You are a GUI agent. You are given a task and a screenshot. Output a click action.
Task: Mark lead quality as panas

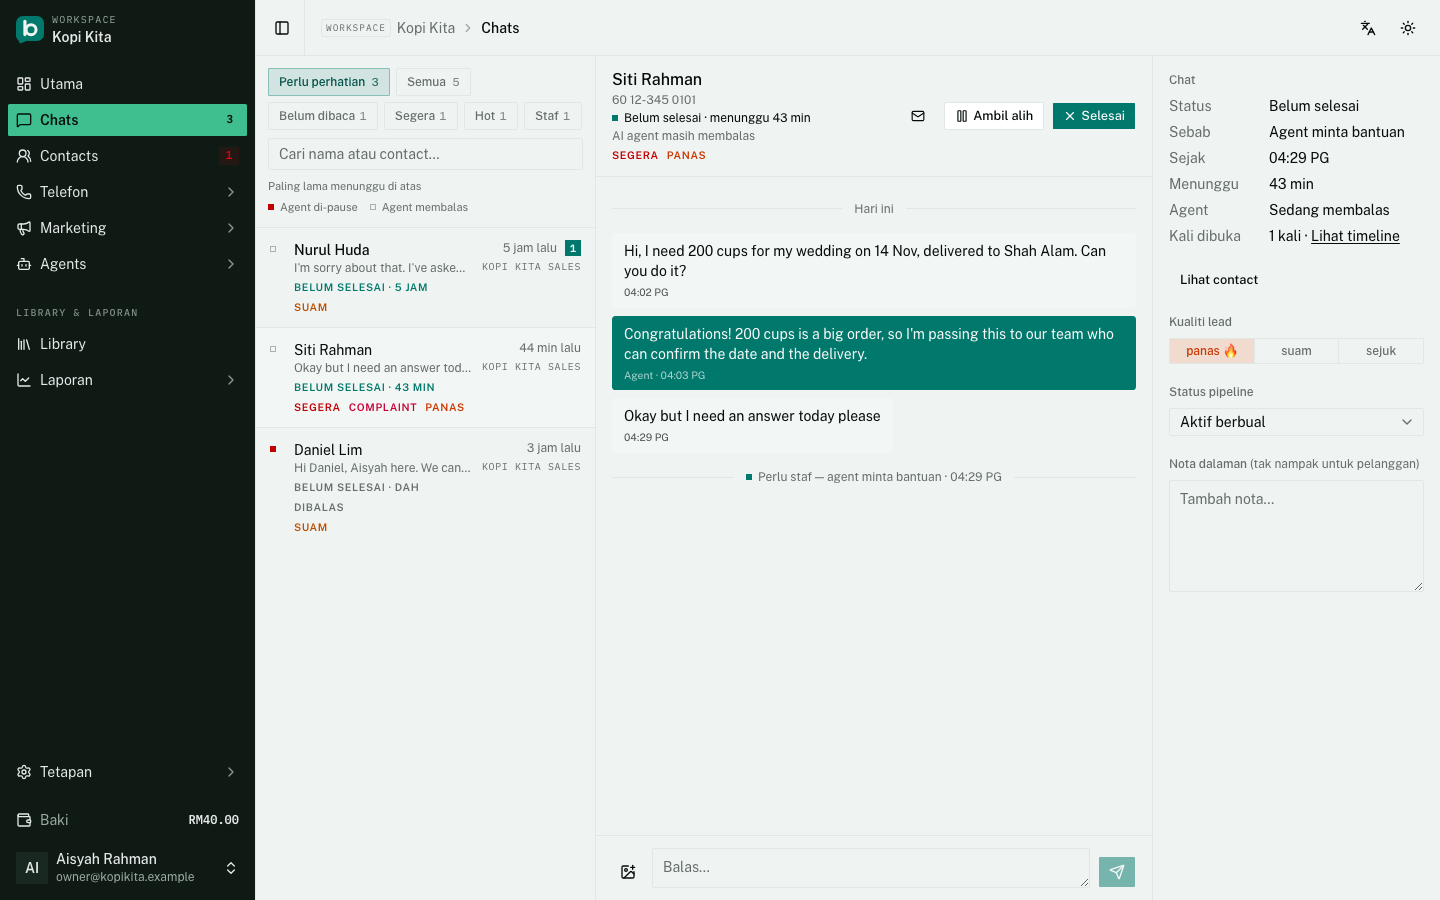coord(1212,351)
